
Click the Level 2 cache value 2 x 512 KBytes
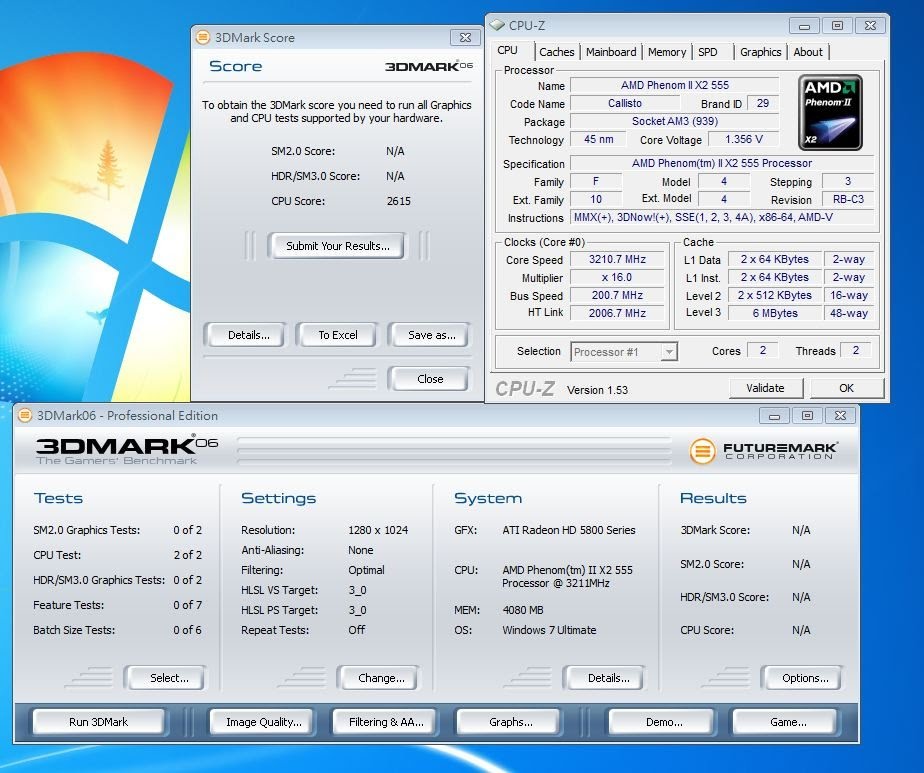pyautogui.click(x=774, y=295)
